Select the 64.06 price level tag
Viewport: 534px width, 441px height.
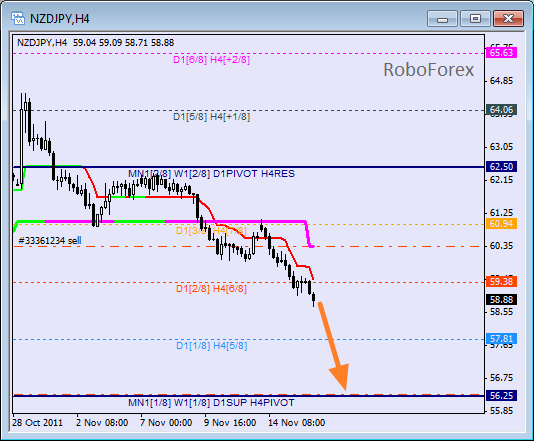click(x=501, y=110)
